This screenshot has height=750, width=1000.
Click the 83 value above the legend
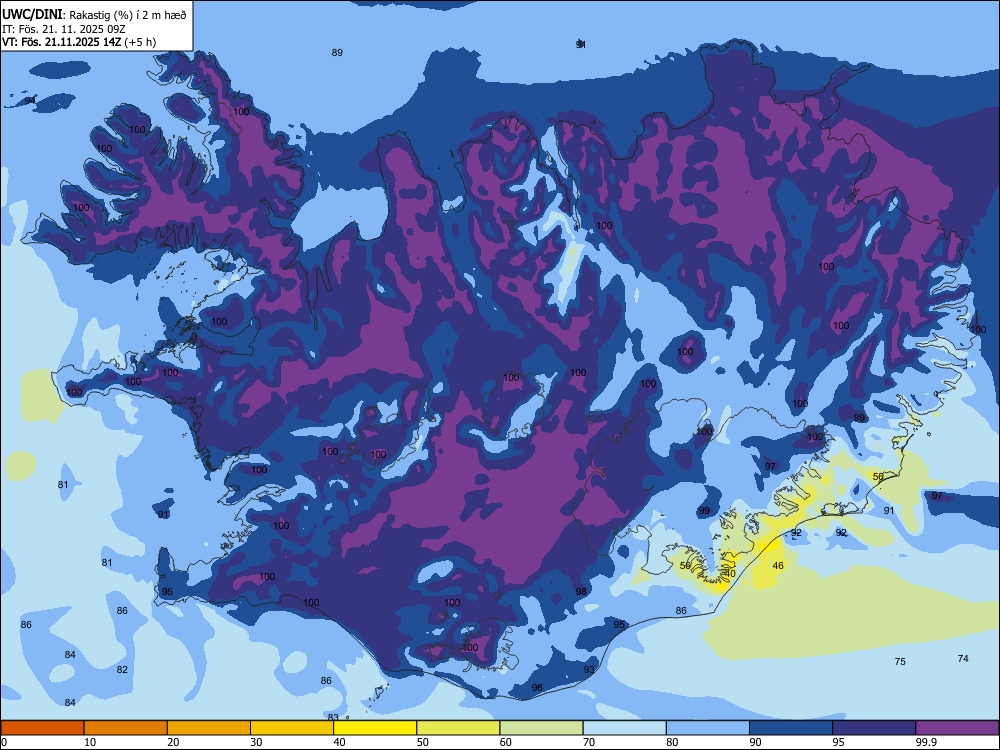[x=333, y=717]
